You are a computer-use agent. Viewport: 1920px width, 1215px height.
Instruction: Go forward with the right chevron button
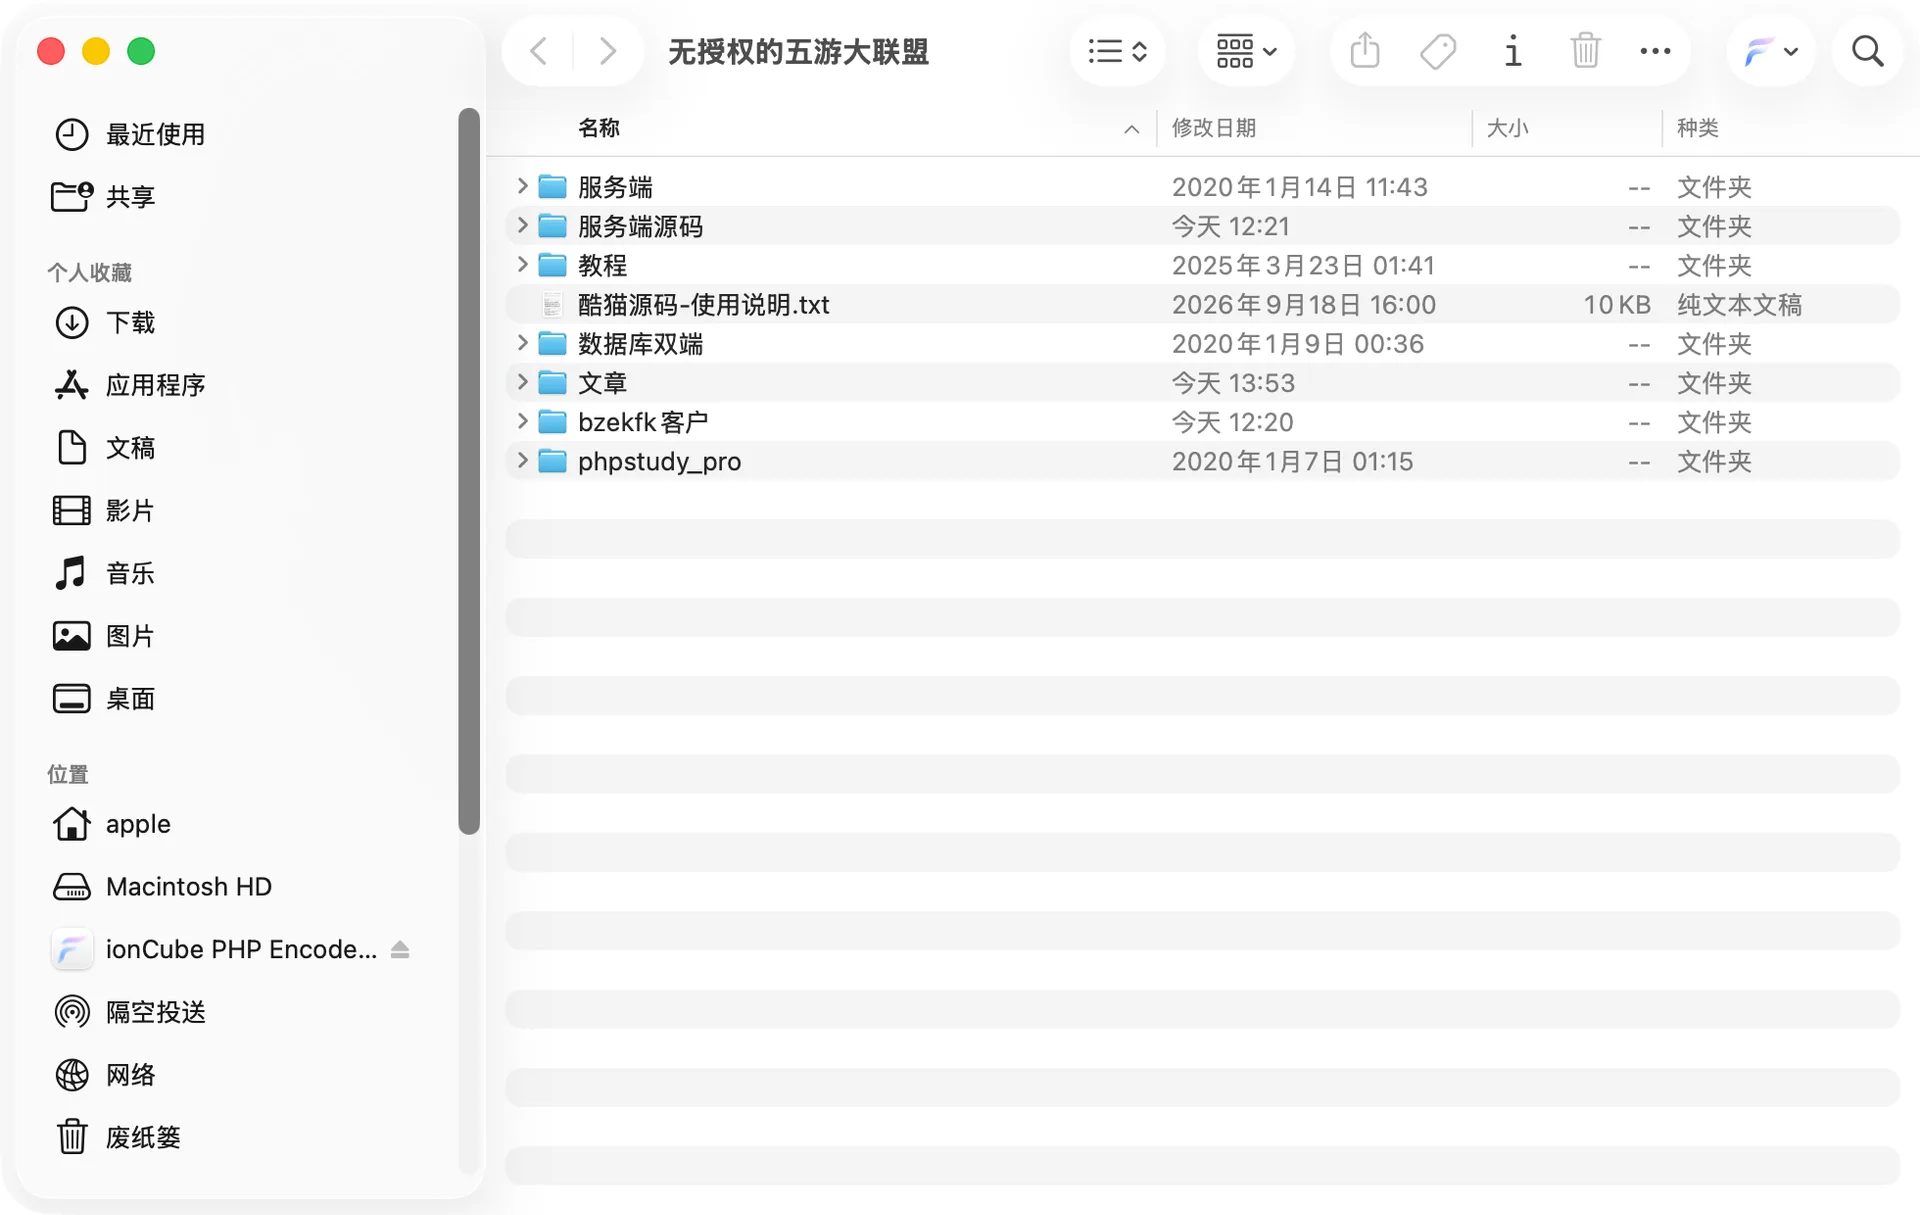point(607,51)
